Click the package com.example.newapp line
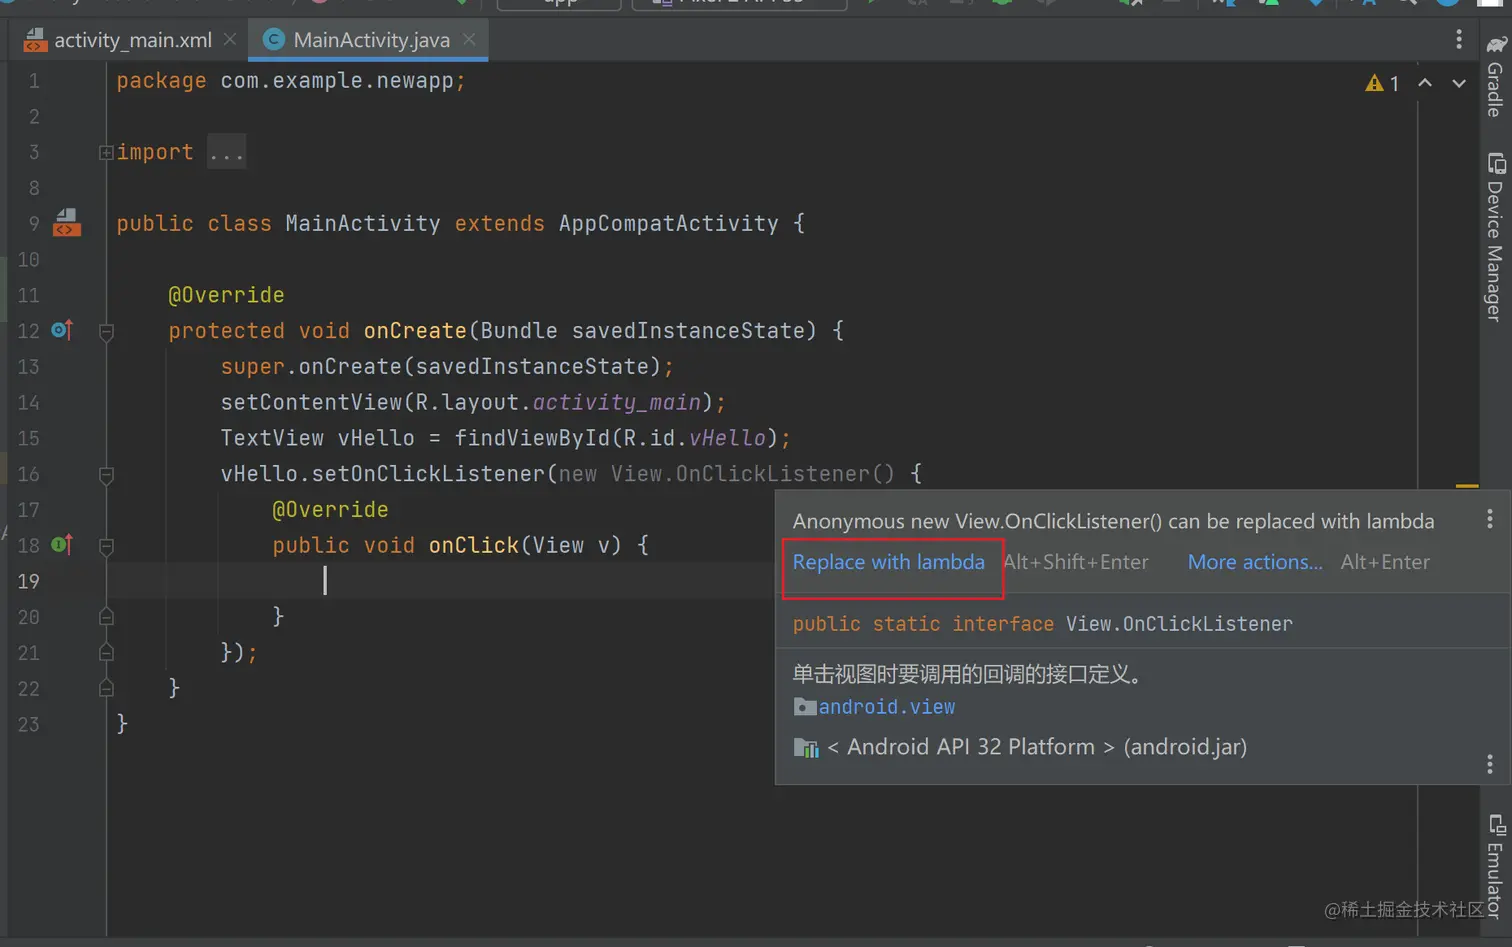The width and height of the screenshot is (1512, 947). tap(291, 81)
